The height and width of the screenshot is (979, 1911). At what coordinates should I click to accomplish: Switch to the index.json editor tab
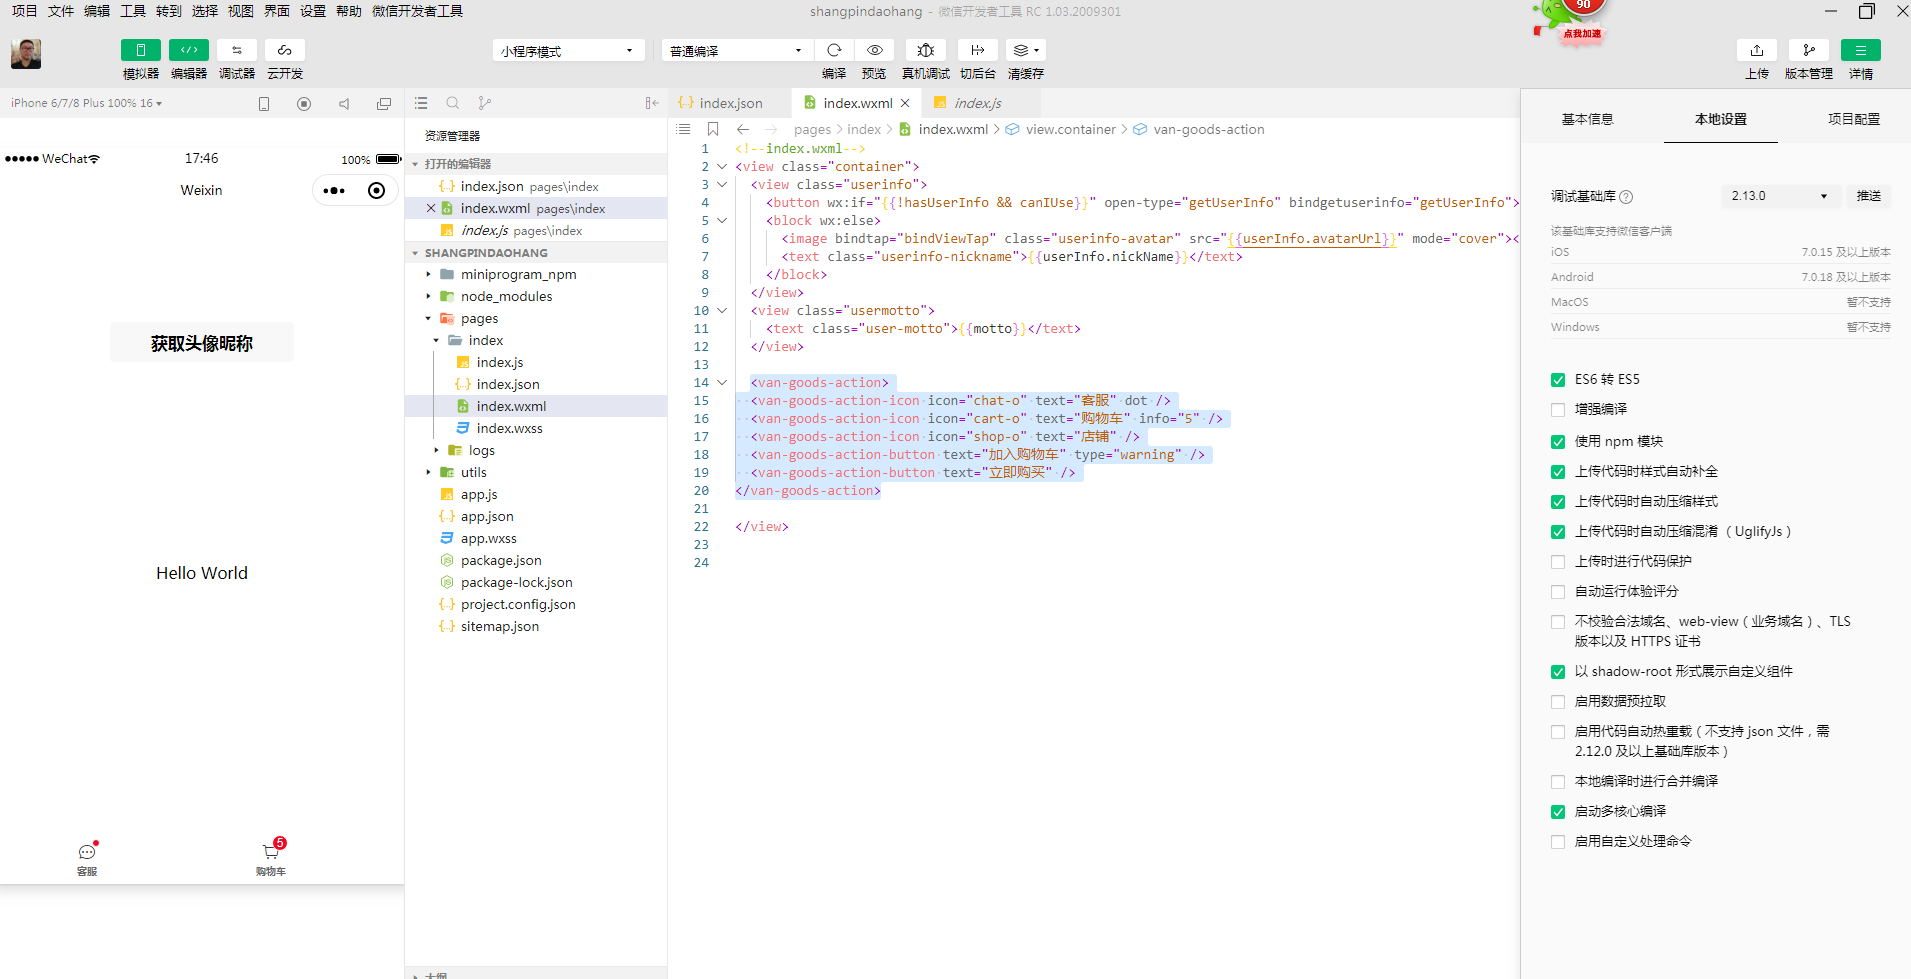pyautogui.click(x=730, y=103)
